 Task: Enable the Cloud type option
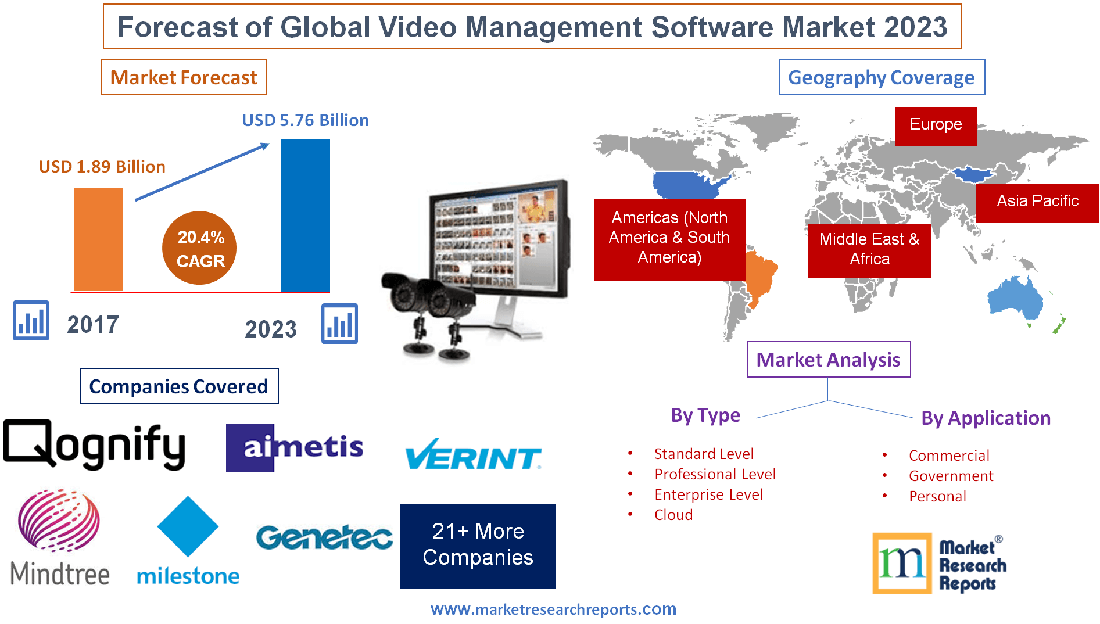tap(673, 514)
